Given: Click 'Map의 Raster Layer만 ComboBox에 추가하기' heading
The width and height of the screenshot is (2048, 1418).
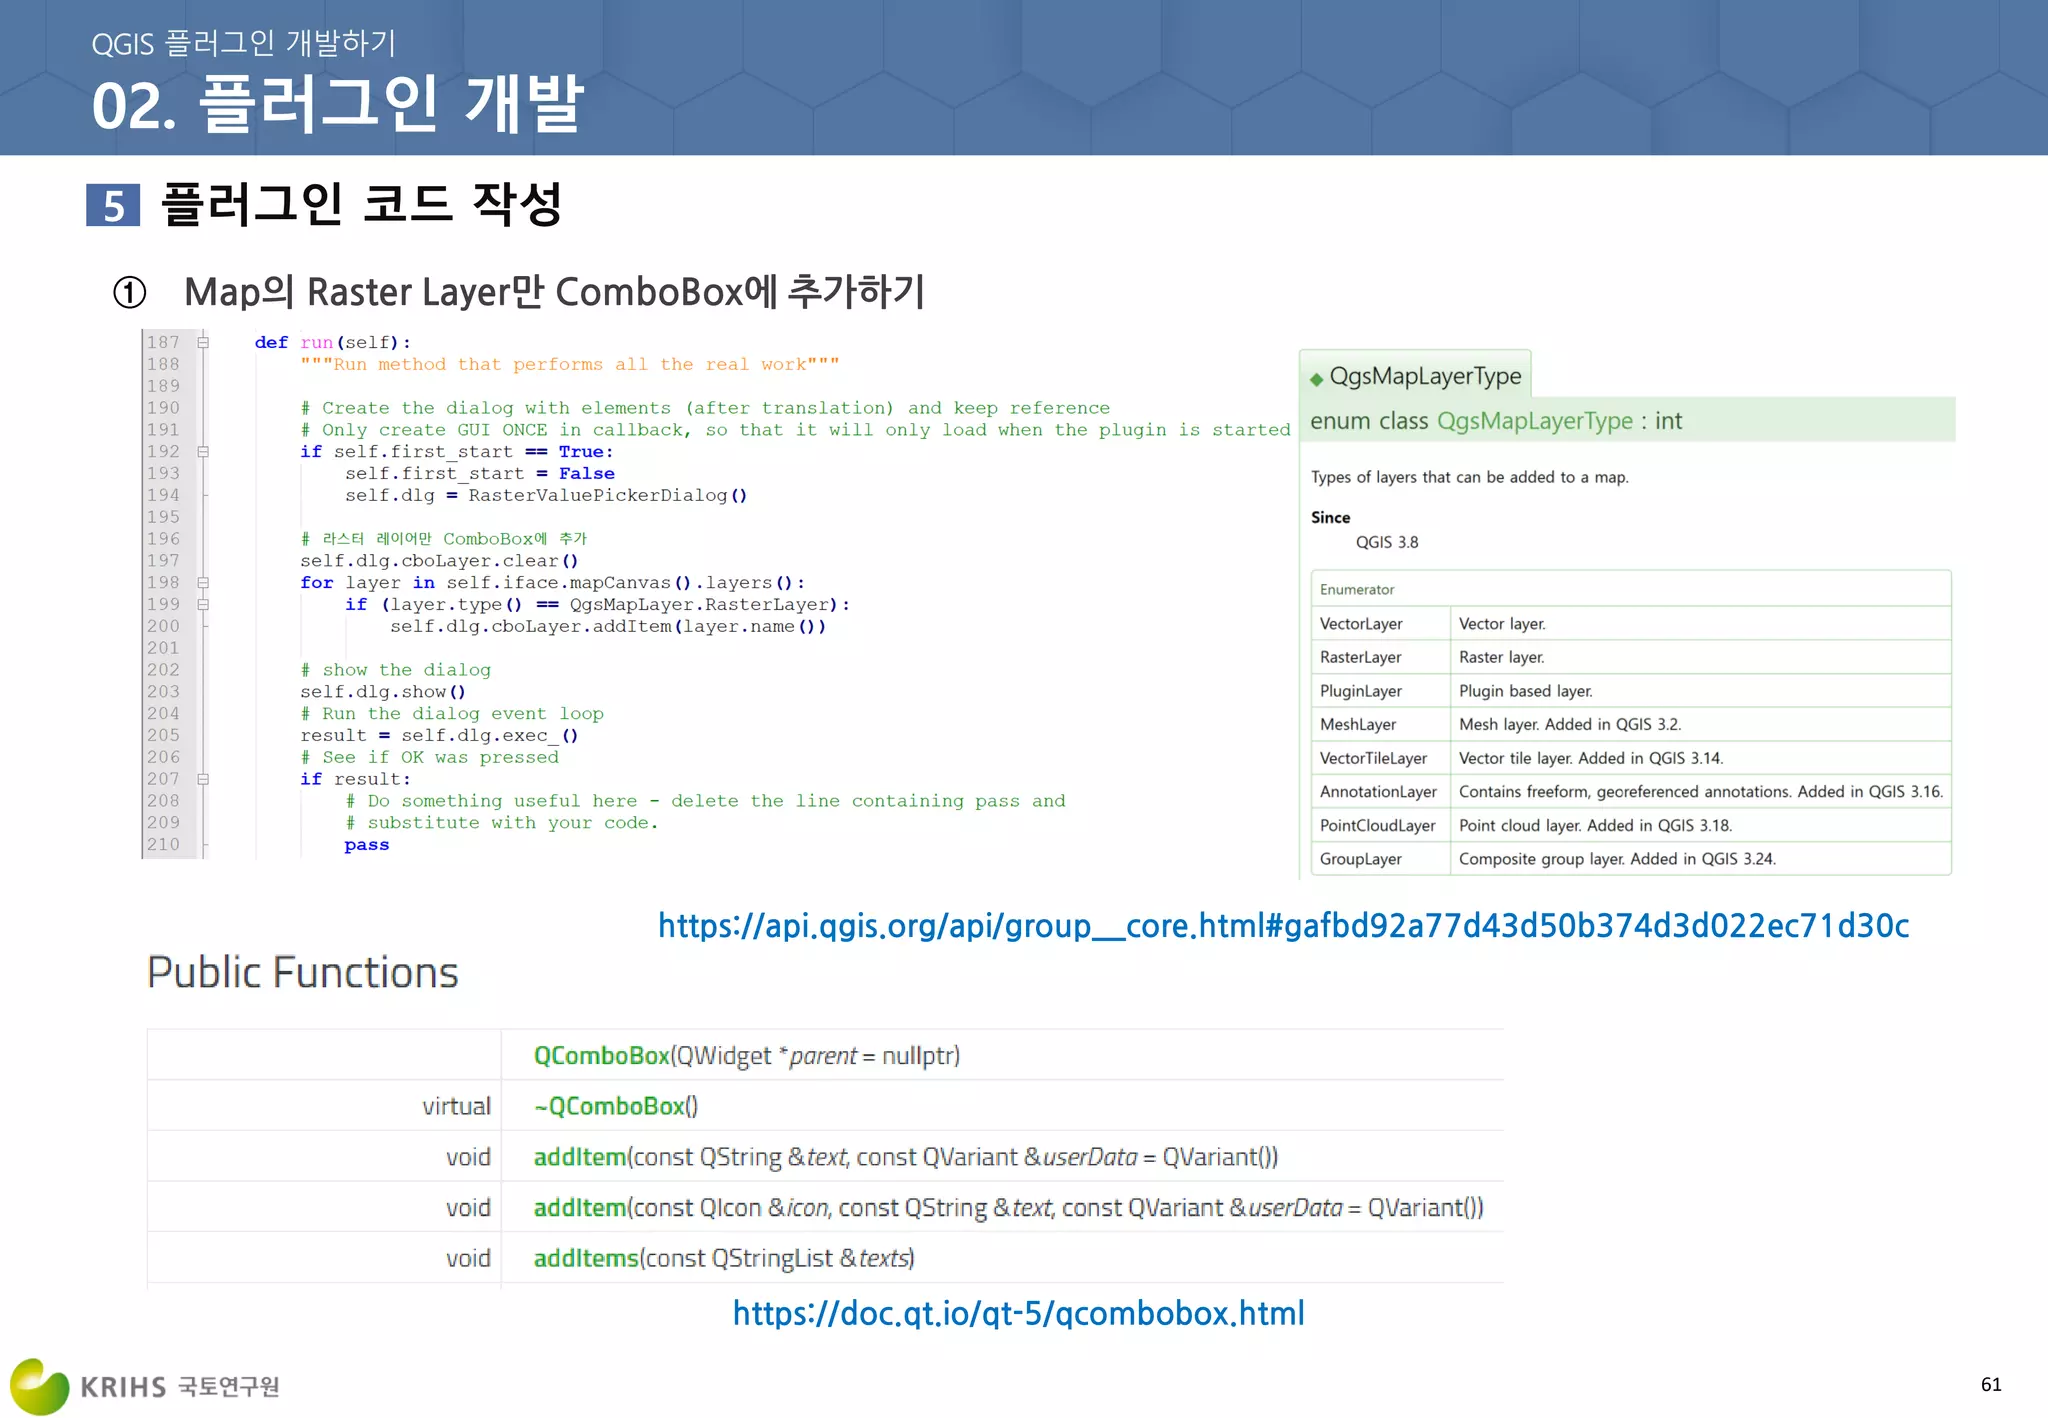Looking at the screenshot, I should click(555, 292).
